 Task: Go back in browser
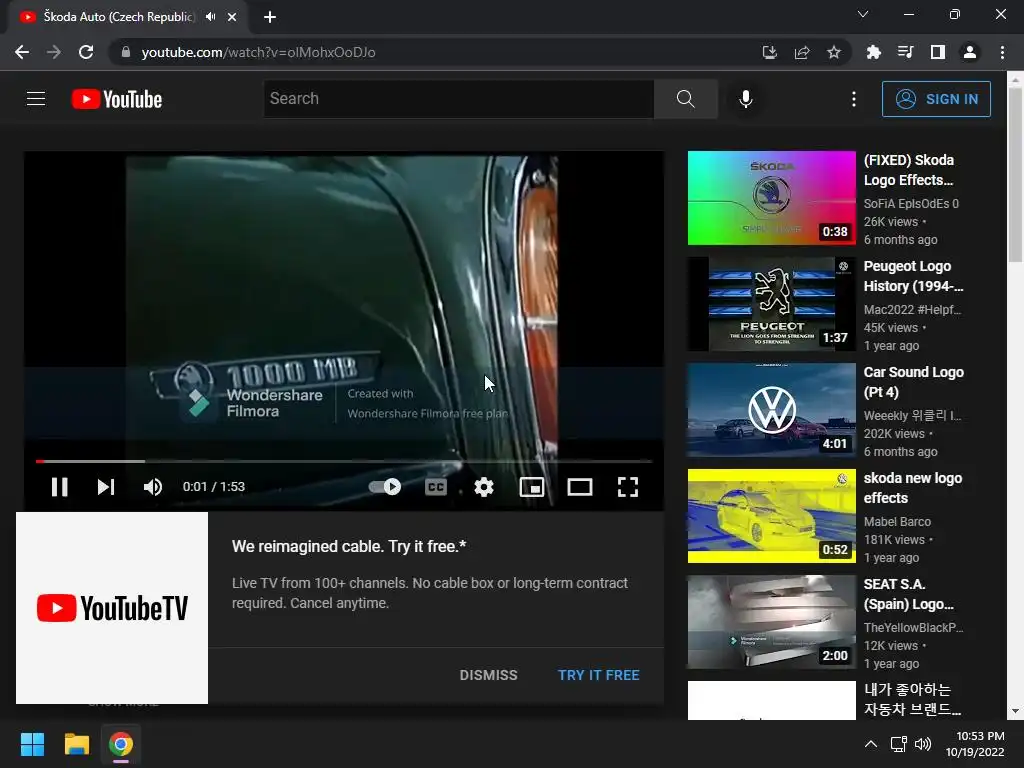pyautogui.click(x=22, y=52)
